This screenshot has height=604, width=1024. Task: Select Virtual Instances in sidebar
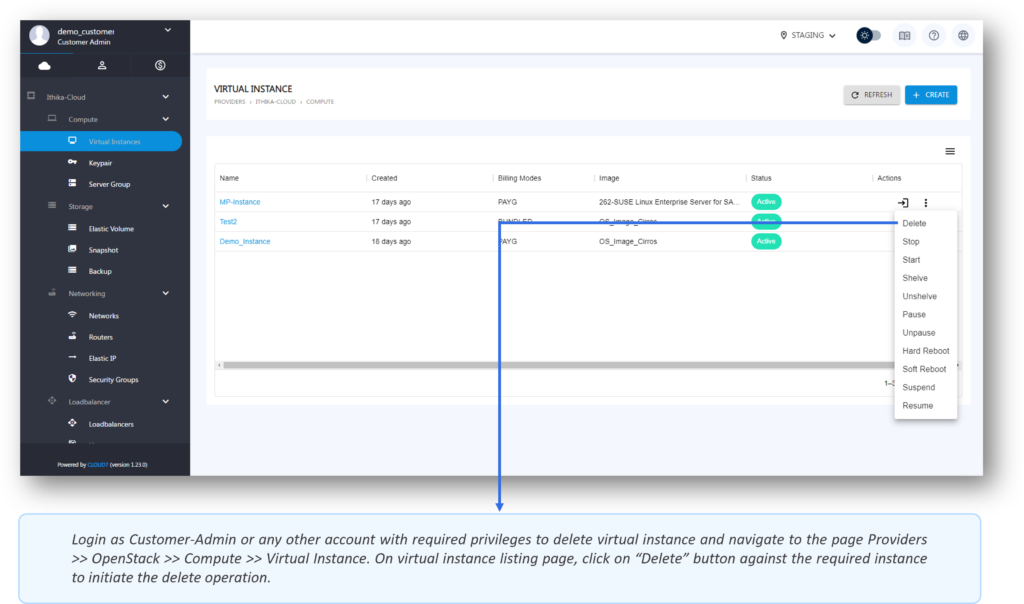tap(101, 141)
